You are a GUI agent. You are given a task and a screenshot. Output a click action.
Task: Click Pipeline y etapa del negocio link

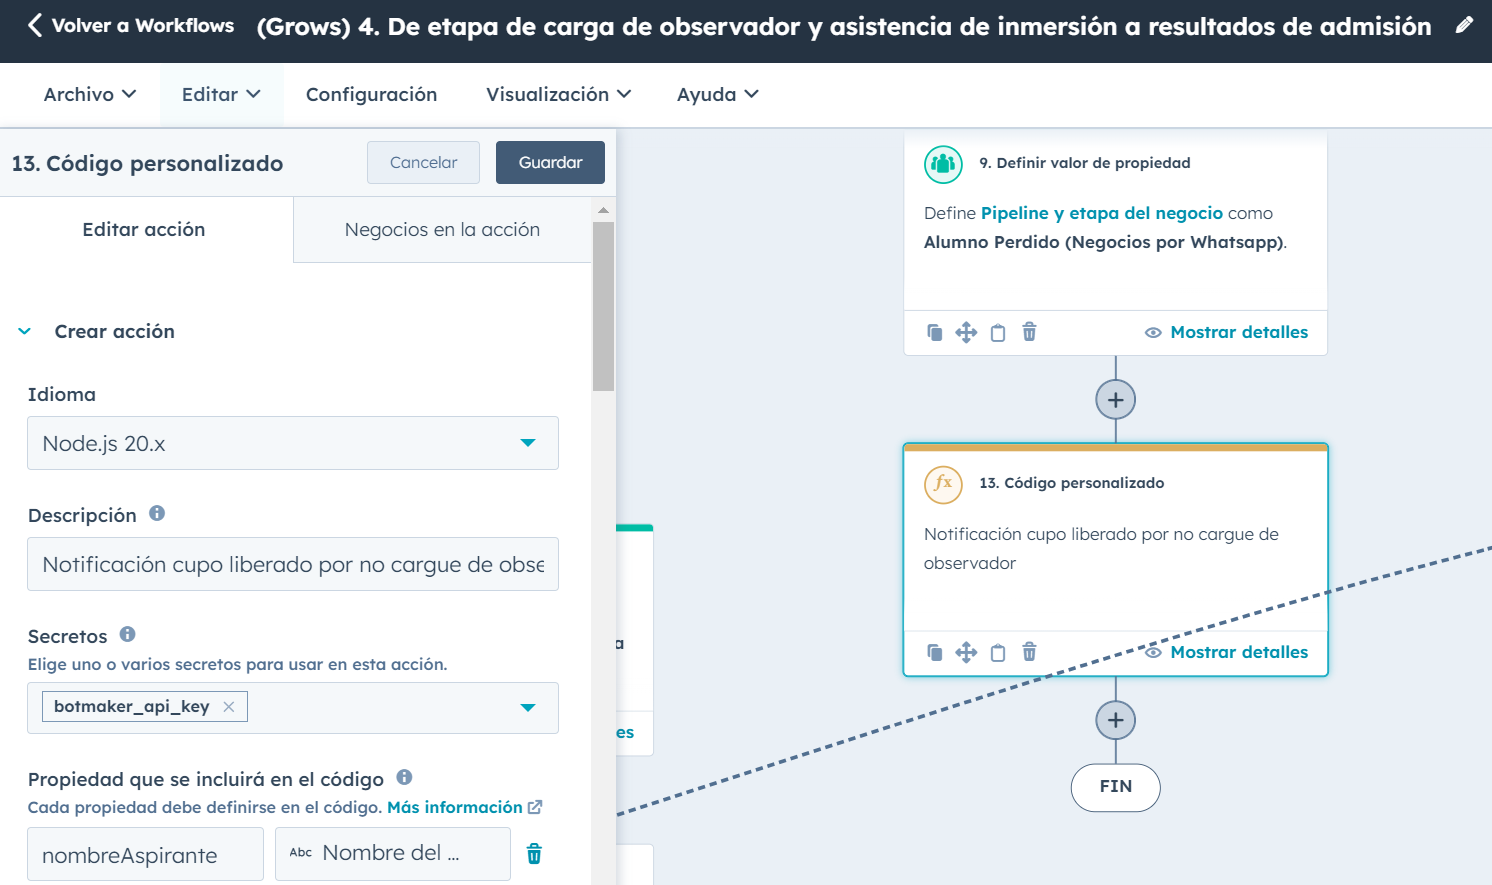[x=1102, y=213]
